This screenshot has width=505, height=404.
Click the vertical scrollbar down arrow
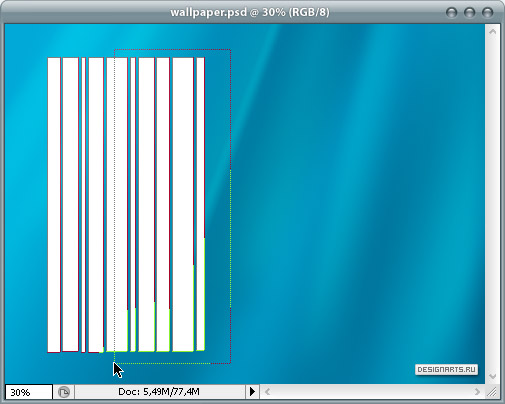point(493,376)
